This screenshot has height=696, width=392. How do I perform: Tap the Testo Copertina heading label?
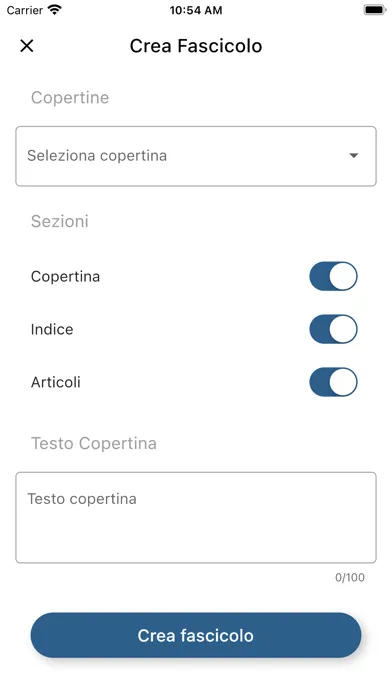click(x=94, y=443)
